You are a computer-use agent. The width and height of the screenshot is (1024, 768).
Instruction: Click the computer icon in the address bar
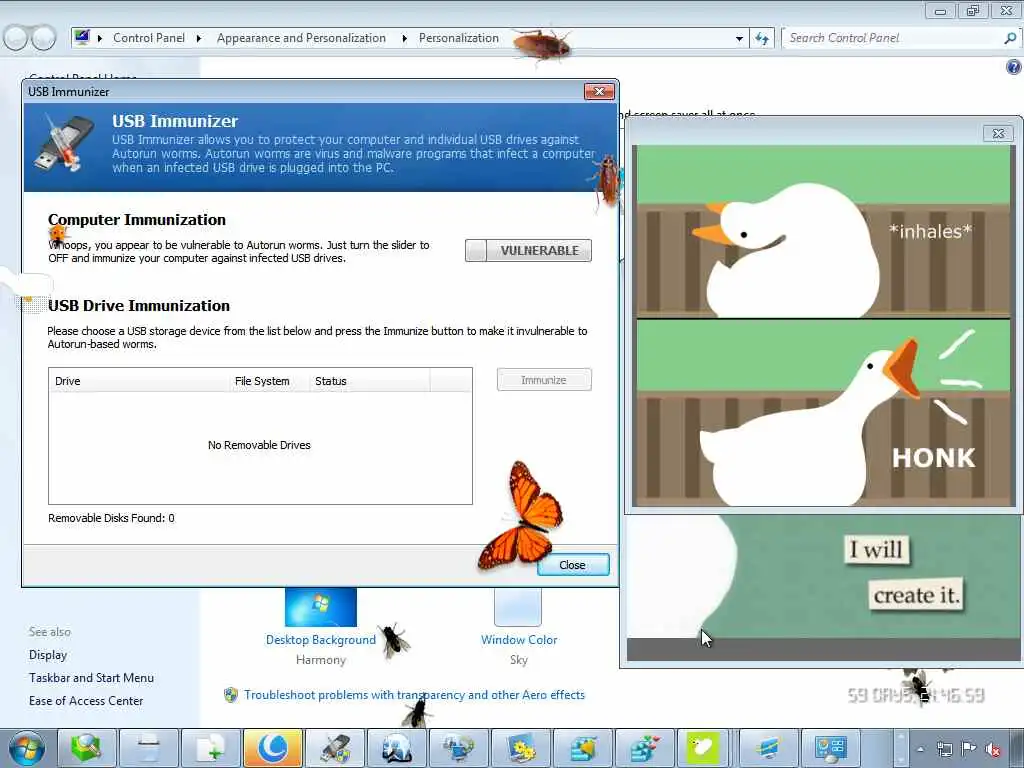(x=82, y=37)
